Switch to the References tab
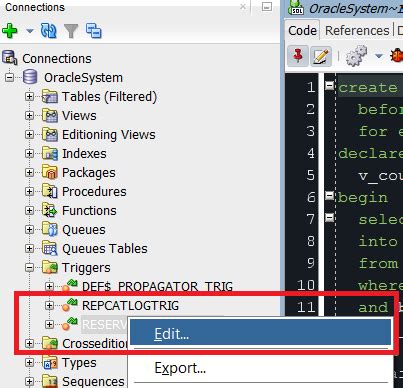403x388 pixels. click(x=357, y=30)
